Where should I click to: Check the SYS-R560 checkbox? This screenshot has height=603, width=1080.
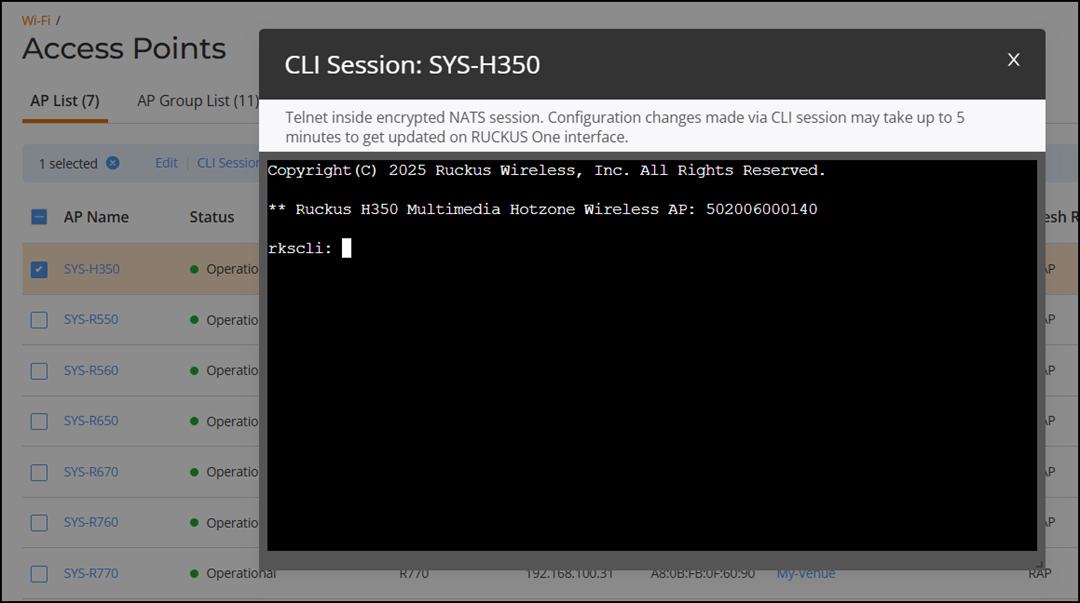point(39,371)
